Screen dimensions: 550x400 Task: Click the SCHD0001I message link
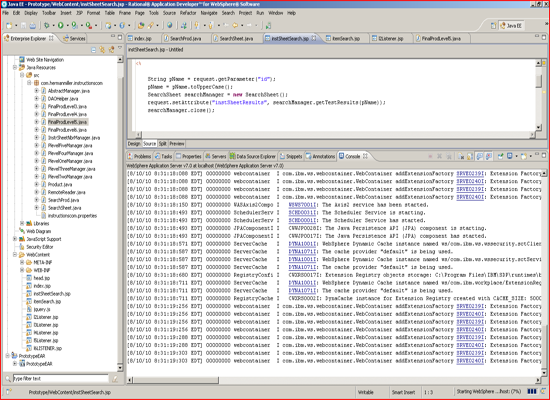click(x=302, y=220)
